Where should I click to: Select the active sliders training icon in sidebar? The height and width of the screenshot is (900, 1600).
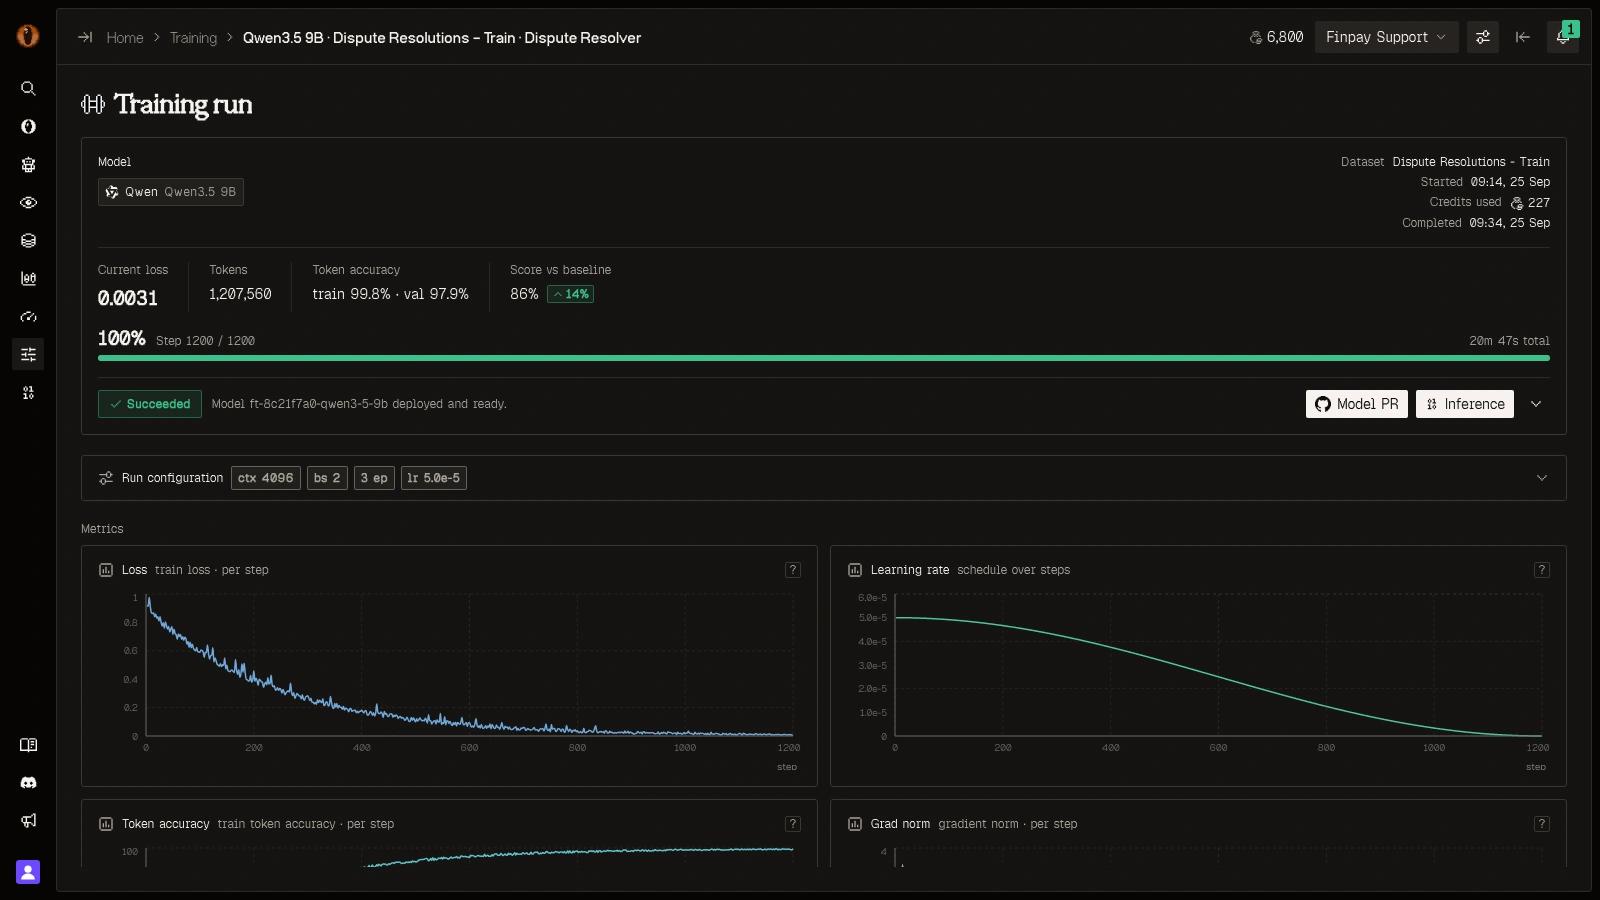[28, 355]
